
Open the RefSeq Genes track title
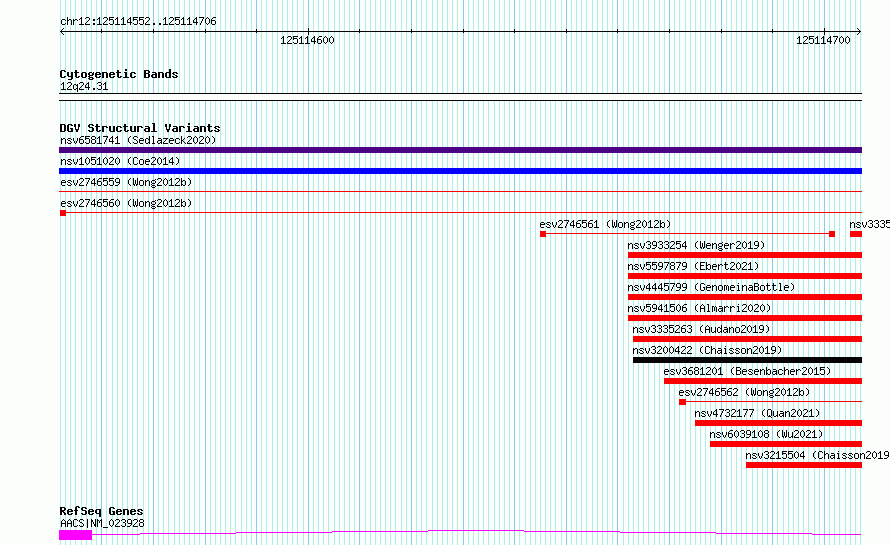(x=101, y=512)
